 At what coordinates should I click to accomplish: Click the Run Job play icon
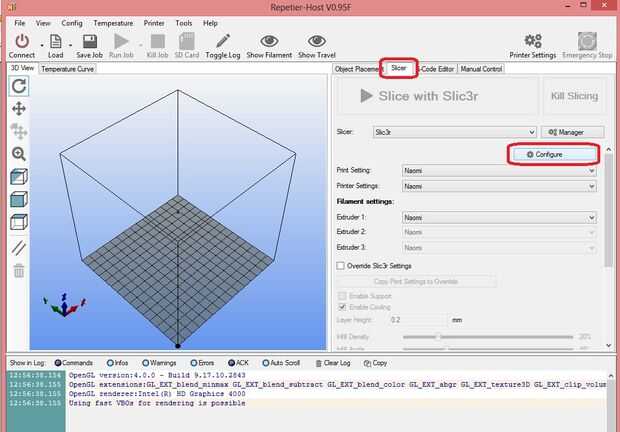[x=121, y=41]
